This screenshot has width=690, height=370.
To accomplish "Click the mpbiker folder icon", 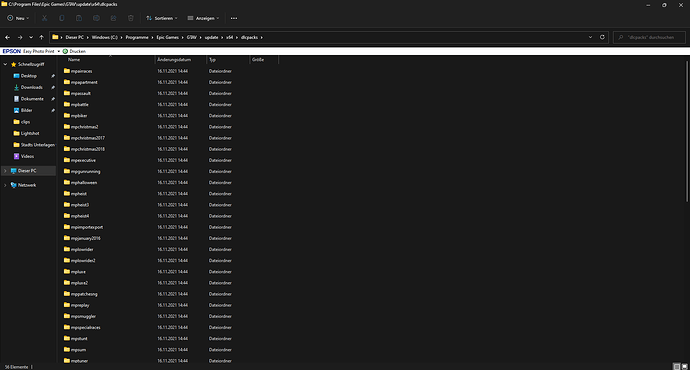I will [66, 115].
